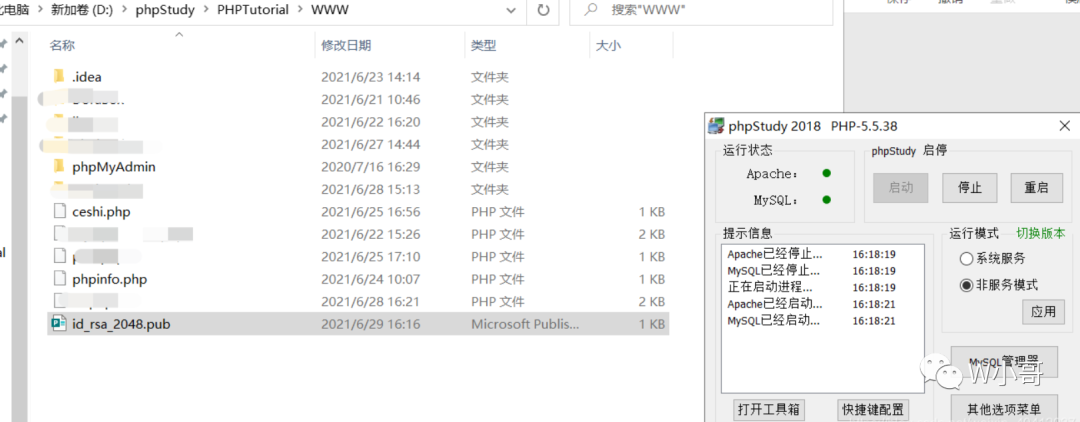Open 其他选项菜单 button
Image resolution: width=1080 pixels, height=422 pixels.
click(1004, 408)
